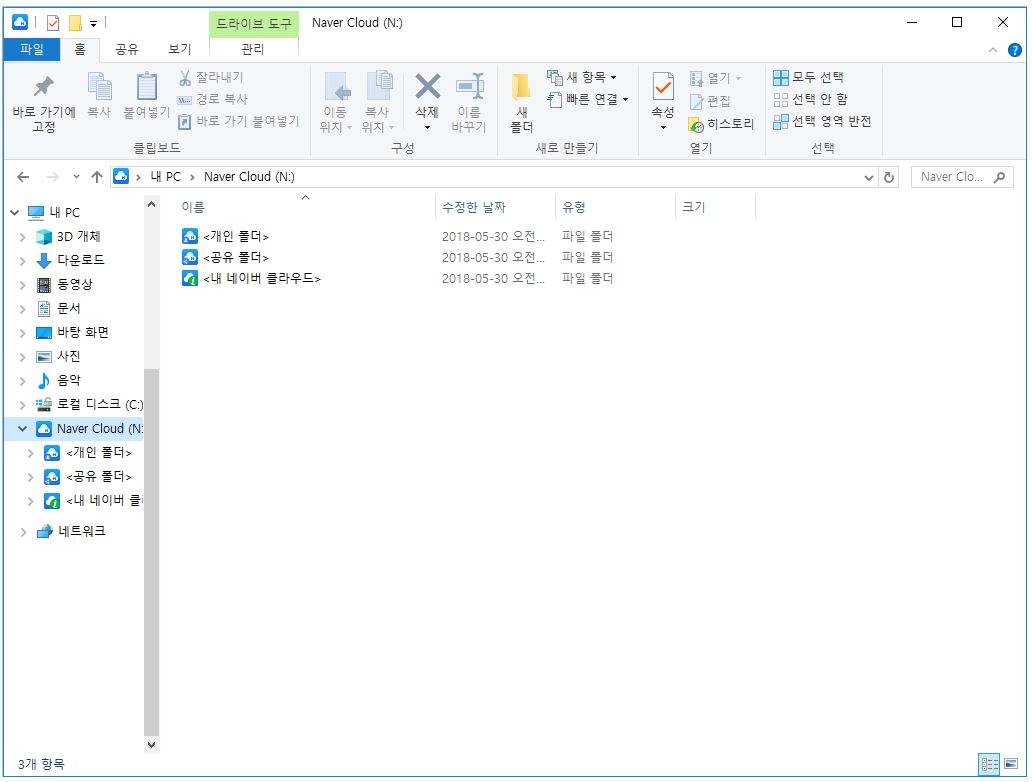Collapse the ribbon with the caret
This screenshot has width=1032, height=782.
[x=993, y=50]
